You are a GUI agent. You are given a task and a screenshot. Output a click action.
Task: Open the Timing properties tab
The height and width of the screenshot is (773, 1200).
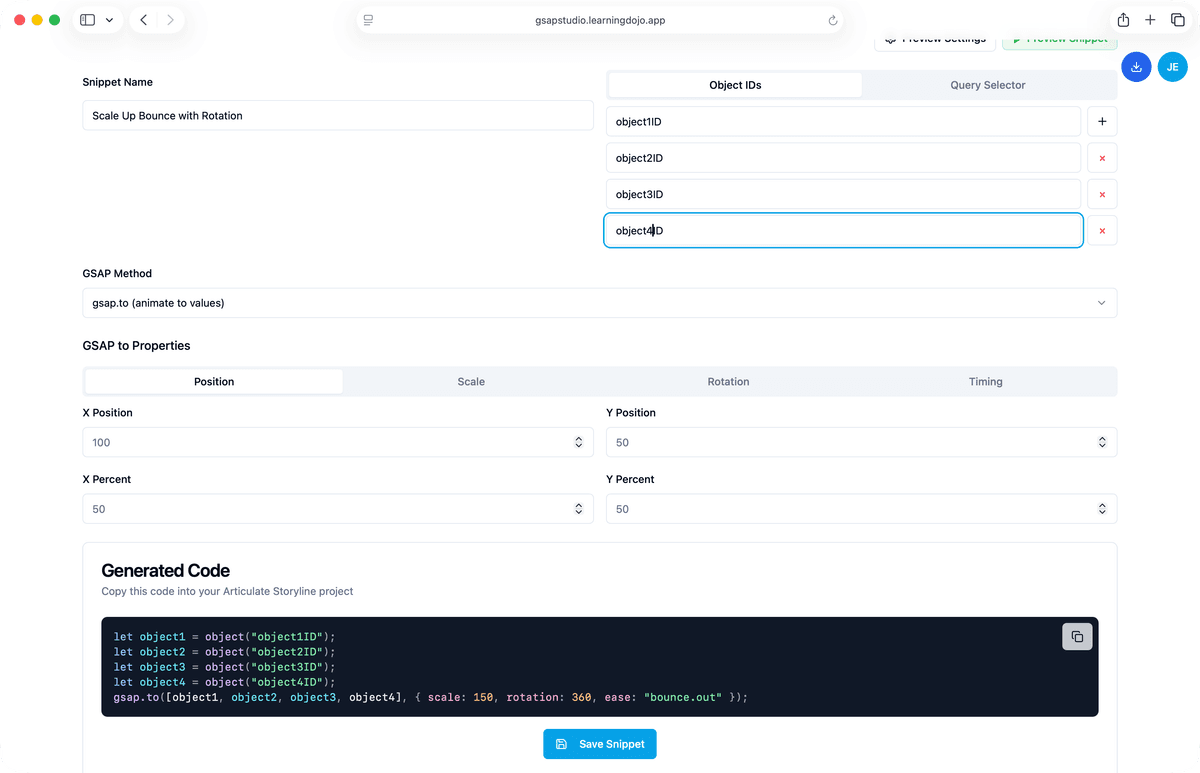tap(985, 382)
